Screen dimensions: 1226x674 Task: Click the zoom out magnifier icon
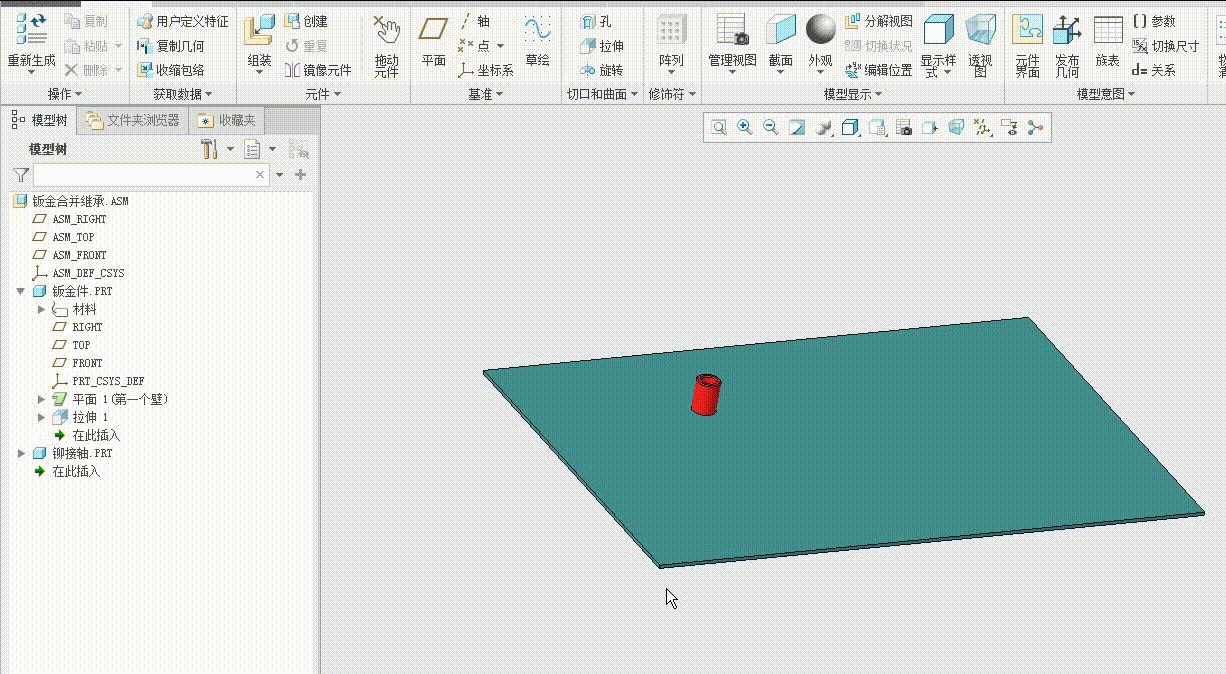click(x=770, y=127)
